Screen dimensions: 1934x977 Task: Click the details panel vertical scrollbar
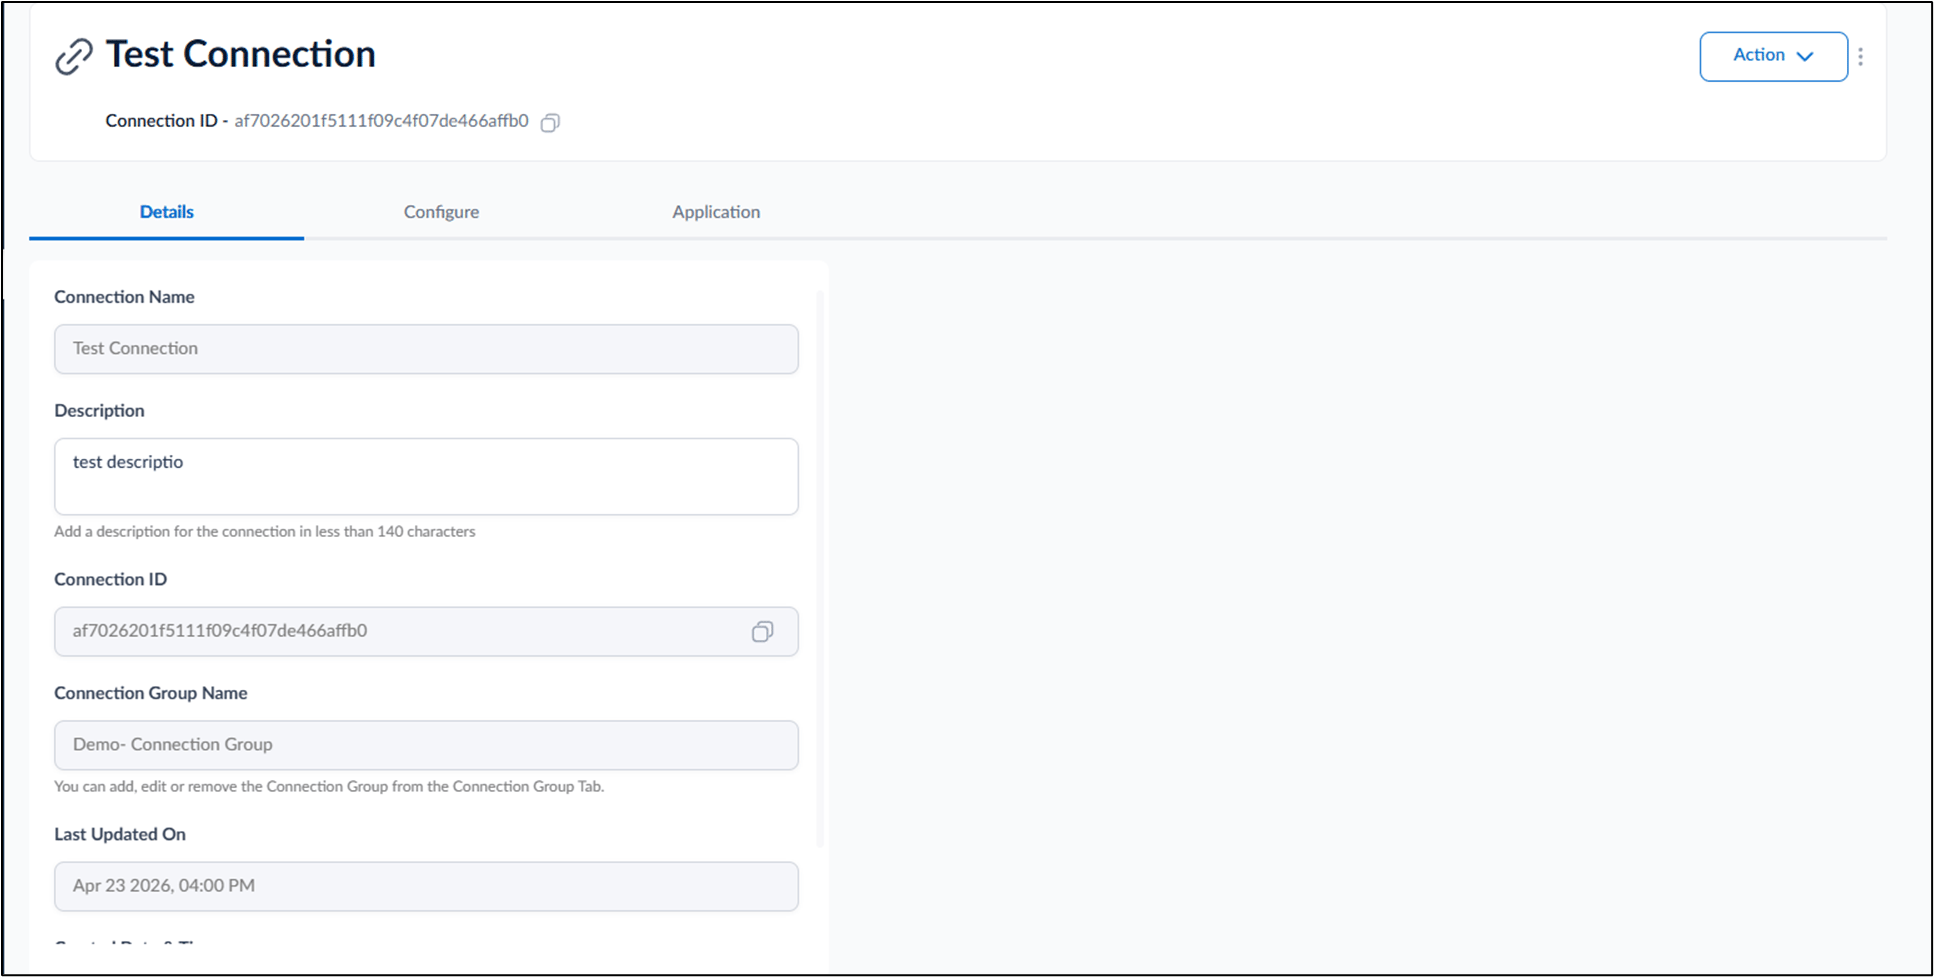click(x=820, y=569)
